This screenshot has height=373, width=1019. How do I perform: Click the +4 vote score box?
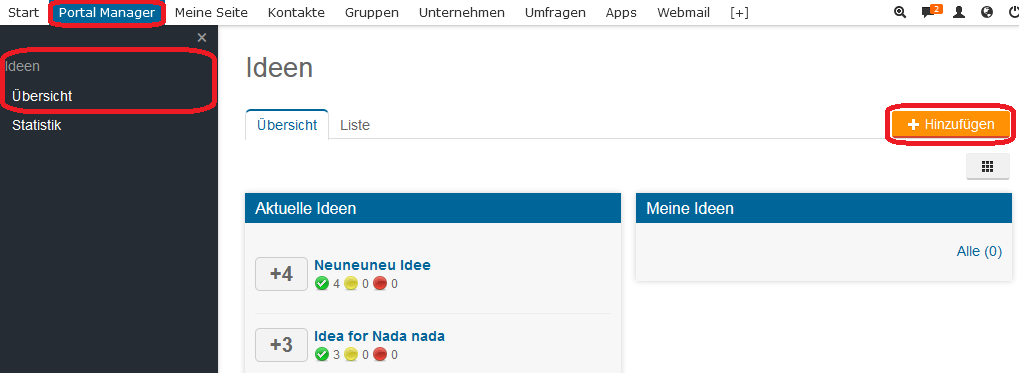[x=281, y=274]
